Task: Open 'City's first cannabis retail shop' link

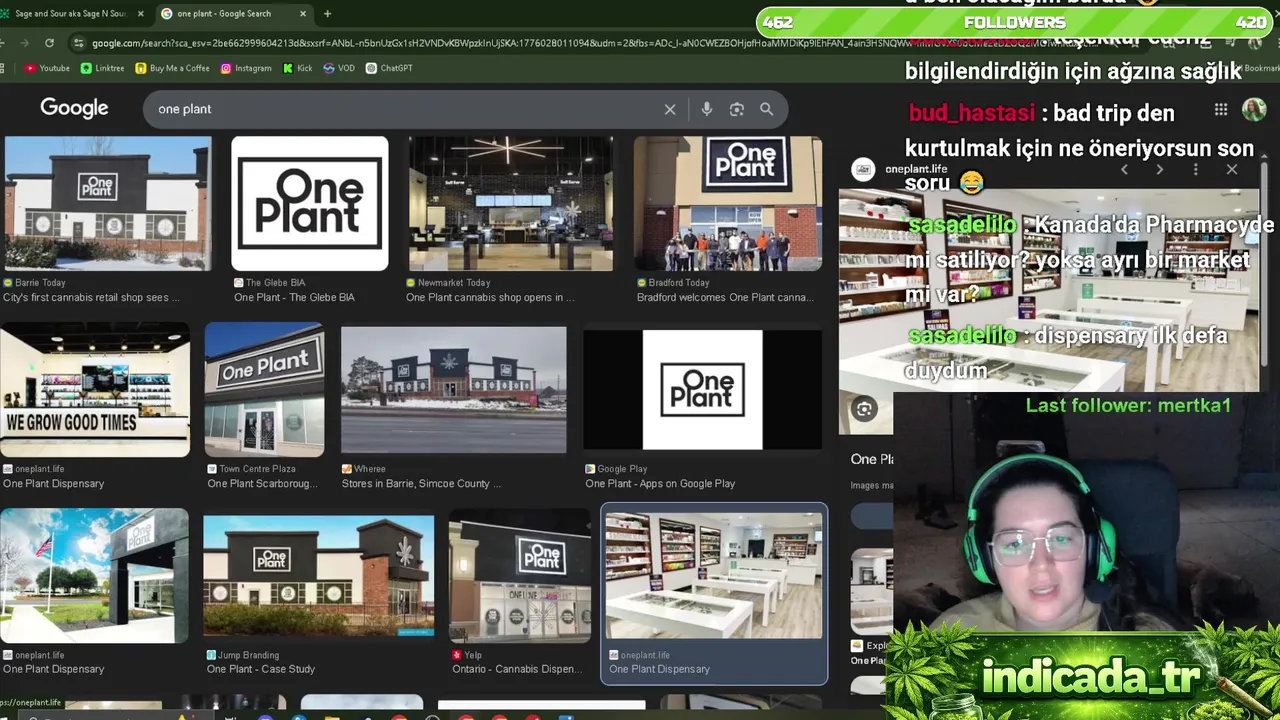Action: (92, 297)
